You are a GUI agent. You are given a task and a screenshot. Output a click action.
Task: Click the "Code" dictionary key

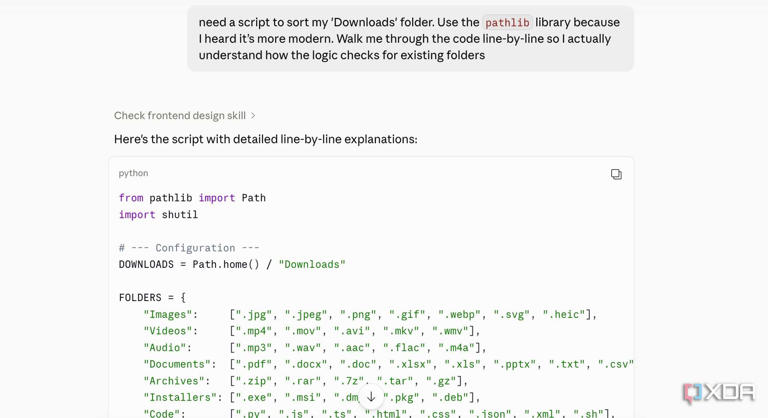(x=161, y=413)
